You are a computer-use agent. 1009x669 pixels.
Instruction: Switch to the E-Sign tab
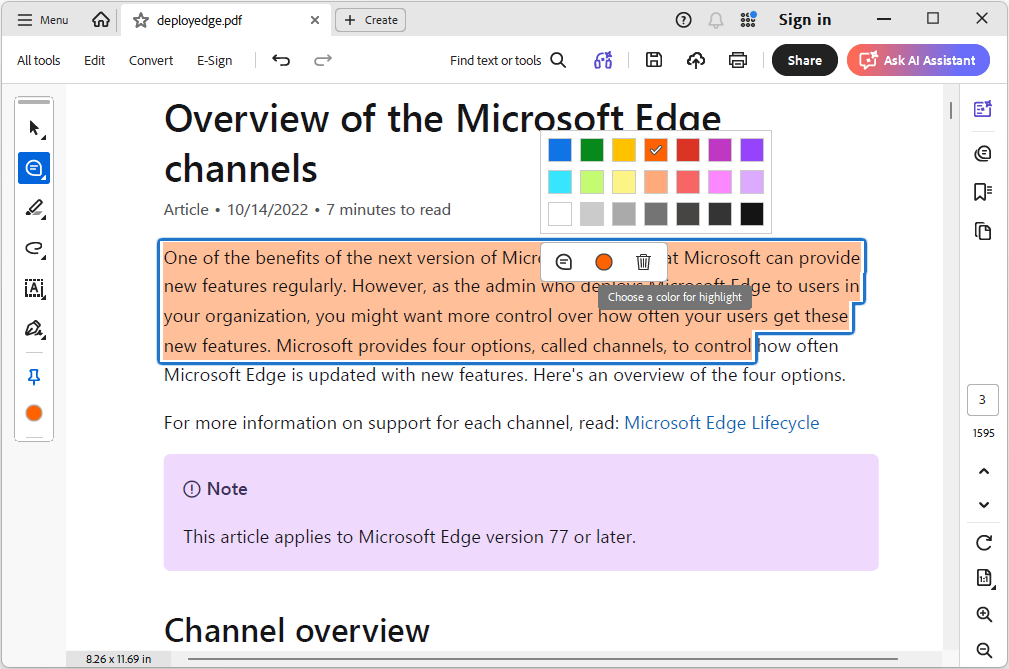coord(214,60)
